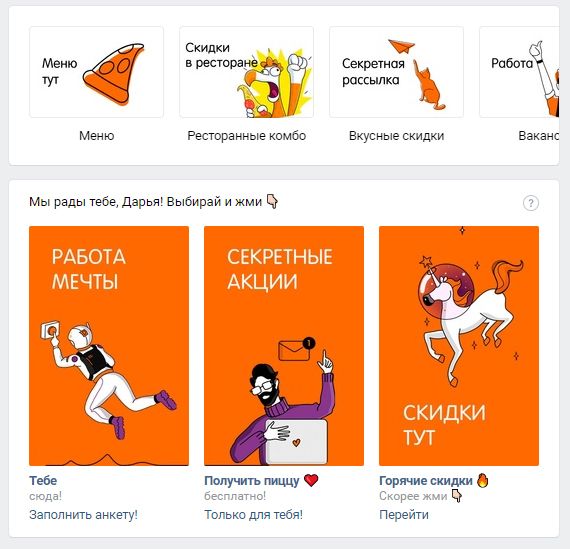This screenshot has width=570, height=549.
Task: Click the pizza slice menu image
Action: (113, 73)
